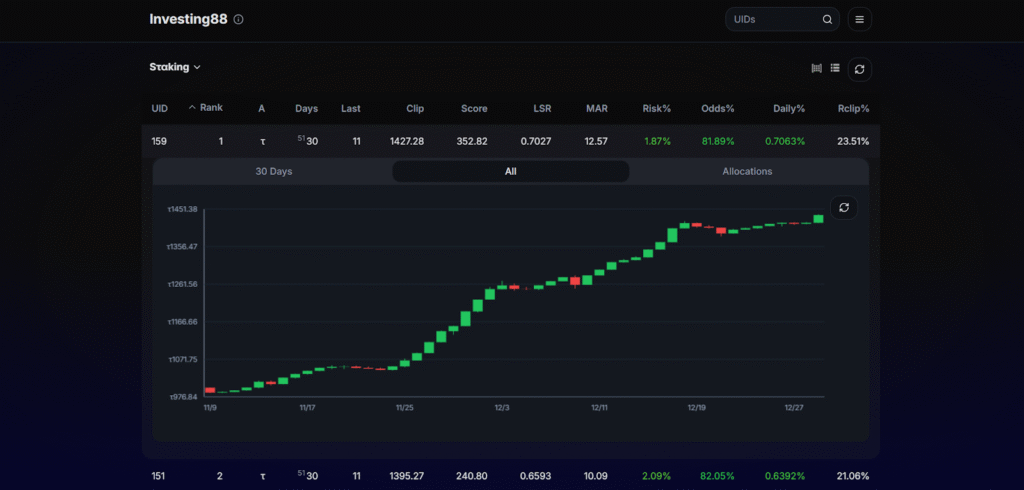This screenshot has width=1024, height=490.
Task: Click the Rank sort arrow icon
Action: (x=192, y=107)
